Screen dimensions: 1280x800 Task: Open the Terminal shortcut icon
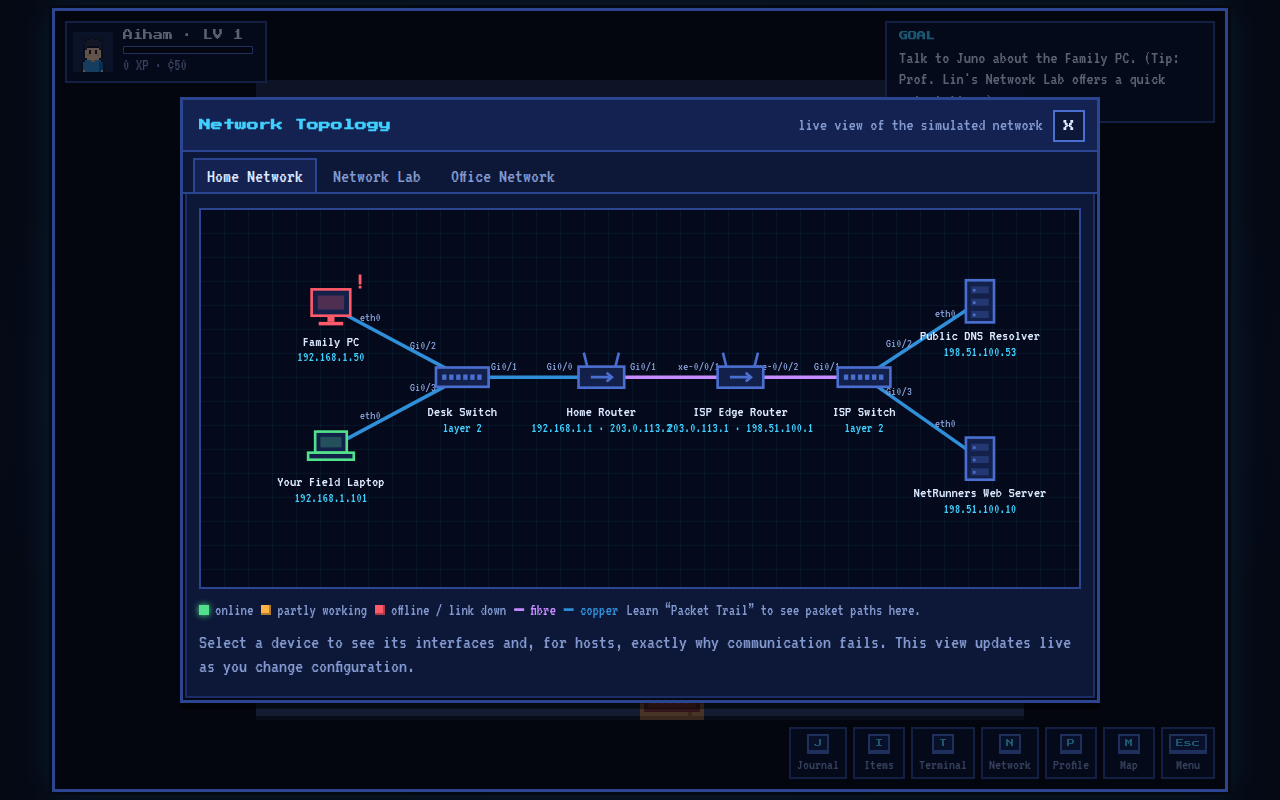coord(943,753)
